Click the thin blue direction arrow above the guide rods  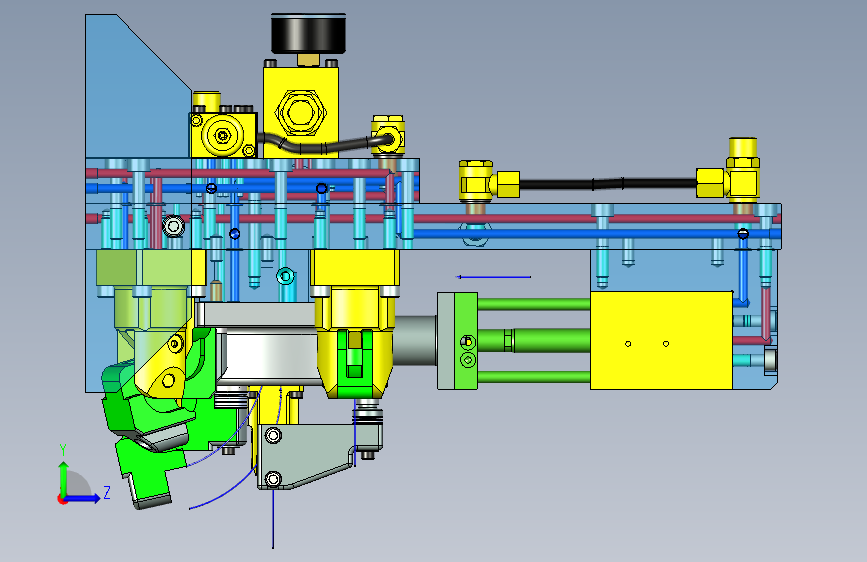coord(493,277)
